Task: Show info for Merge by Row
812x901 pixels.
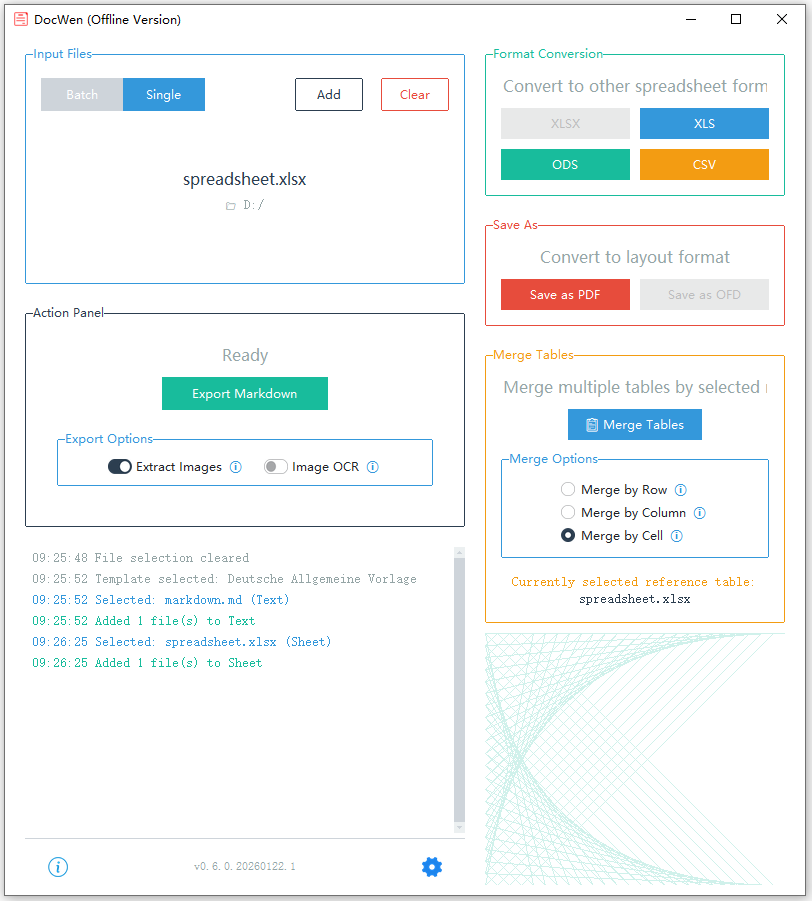Action: 681,490
